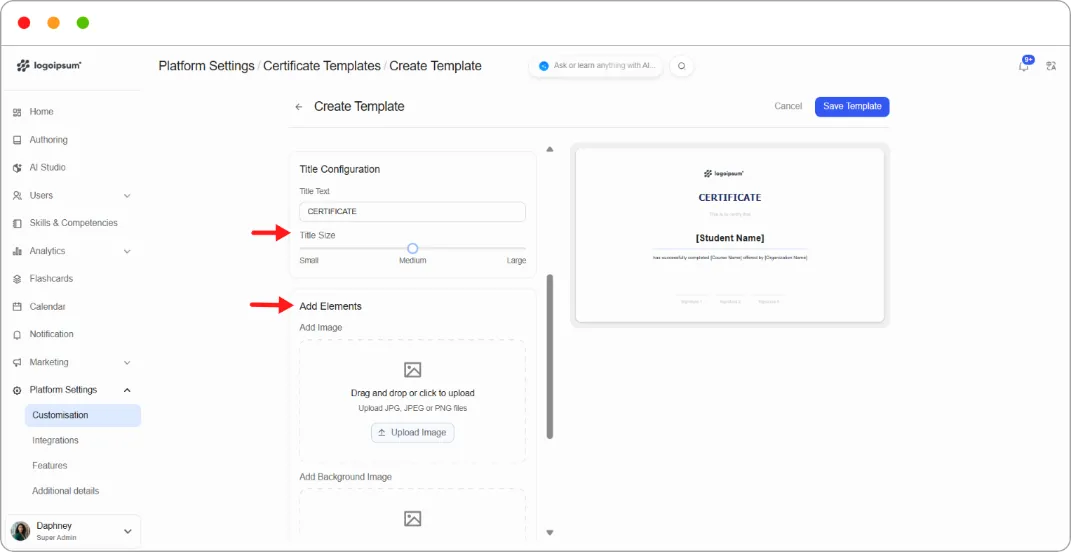The image size is (1071, 552).
Task: Click the Platform Settings gear icon
Action: 17,390
